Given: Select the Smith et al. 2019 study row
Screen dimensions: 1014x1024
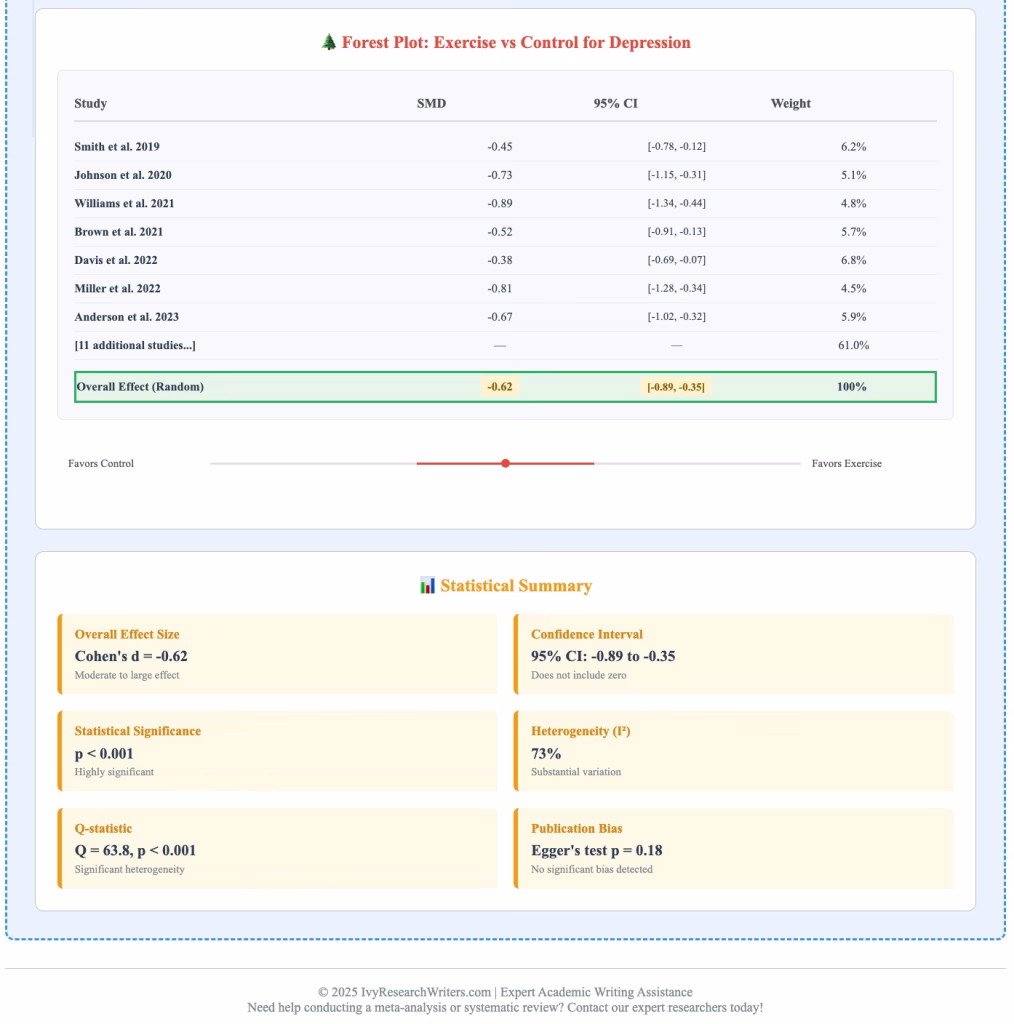Looking at the screenshot, I should pyautogui.click(x=116, y=147).
